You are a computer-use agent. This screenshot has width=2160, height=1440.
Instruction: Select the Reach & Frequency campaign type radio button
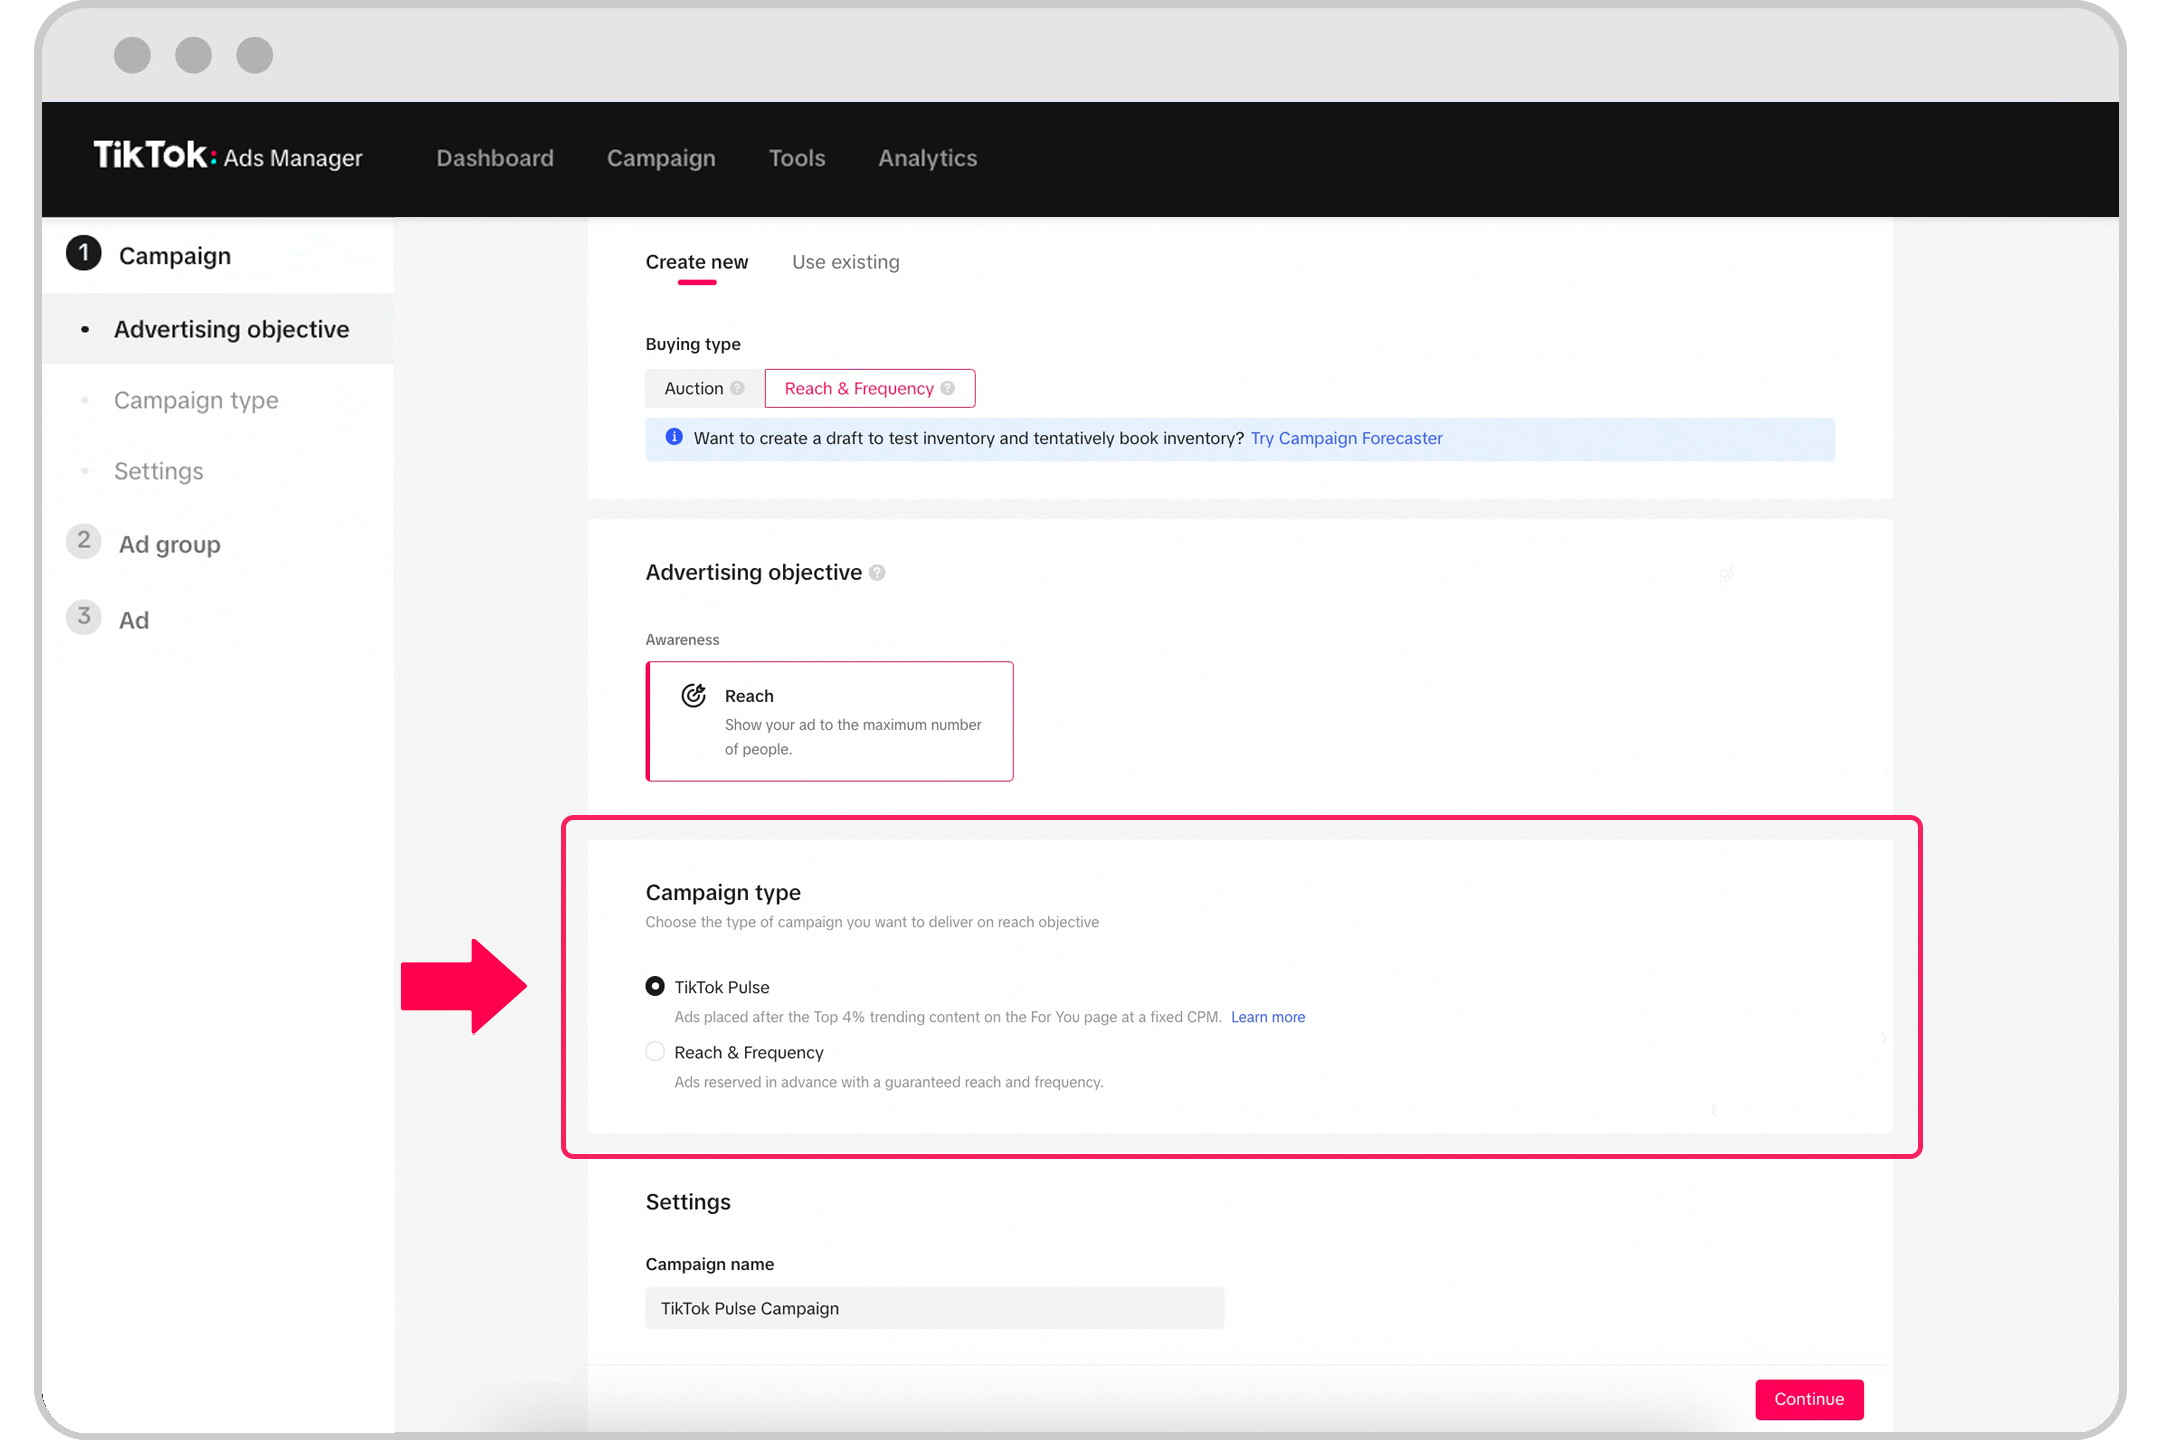click(x=654, y=1053)
